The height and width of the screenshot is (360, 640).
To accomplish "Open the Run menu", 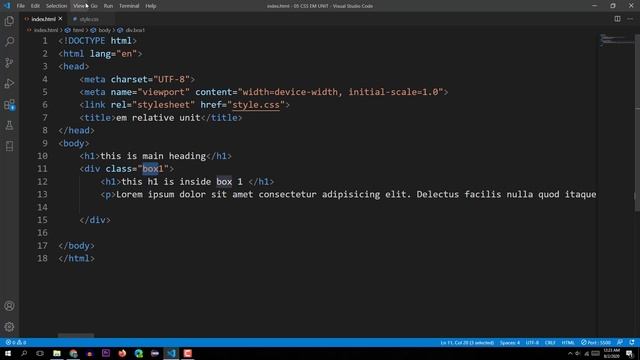I will [108, 6].
